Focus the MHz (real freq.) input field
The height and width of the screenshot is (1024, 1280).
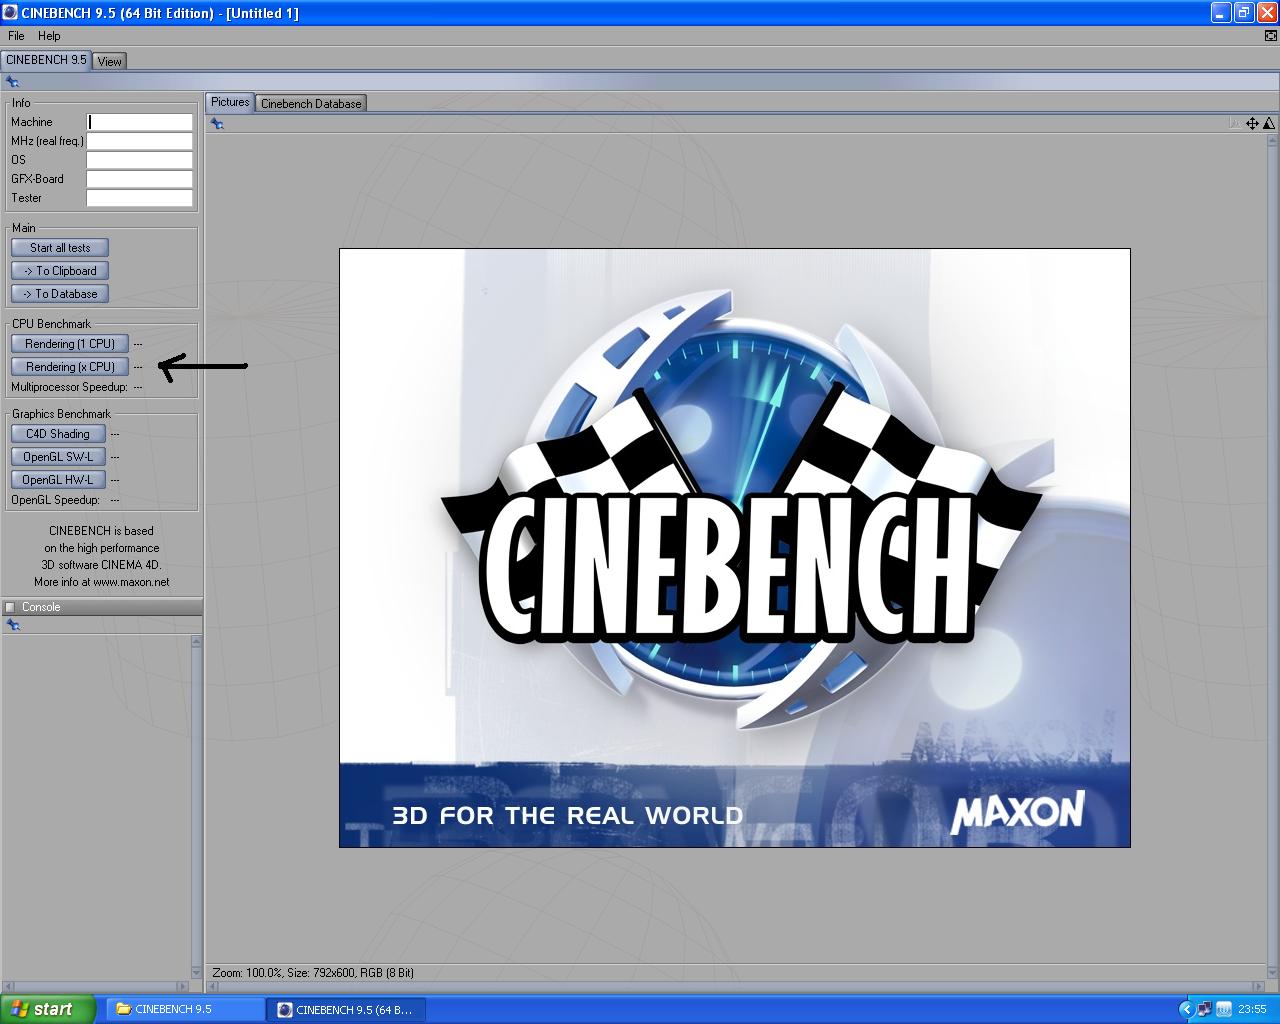click(139, 141)
